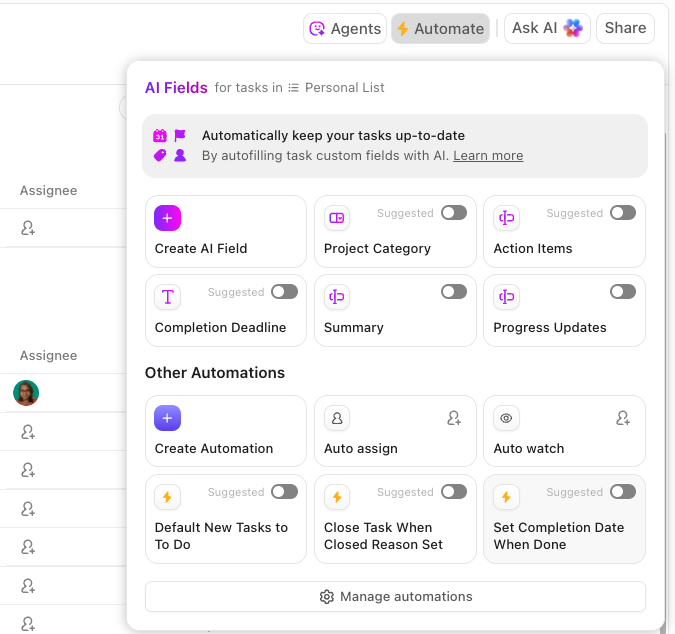Click the Auto watch add-watcher icon
The height and width of the screenshot is (634, 675).
tap(623, 418)
